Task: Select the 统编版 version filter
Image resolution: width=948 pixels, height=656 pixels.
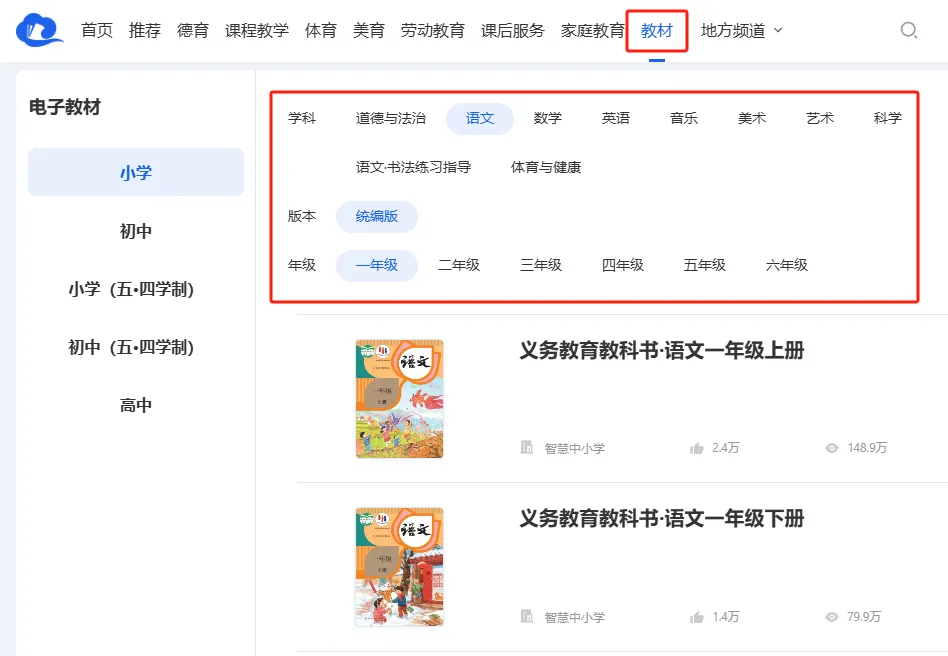Action: (377, 216)
